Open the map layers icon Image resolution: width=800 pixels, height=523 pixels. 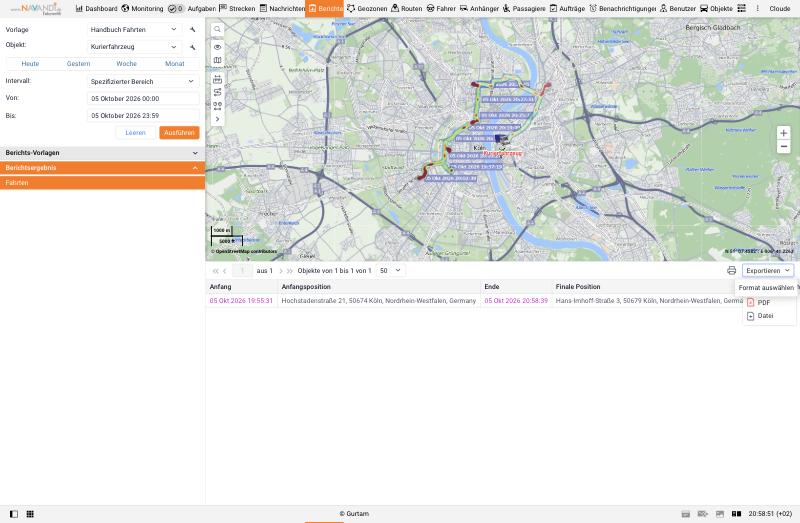point(217,60)
